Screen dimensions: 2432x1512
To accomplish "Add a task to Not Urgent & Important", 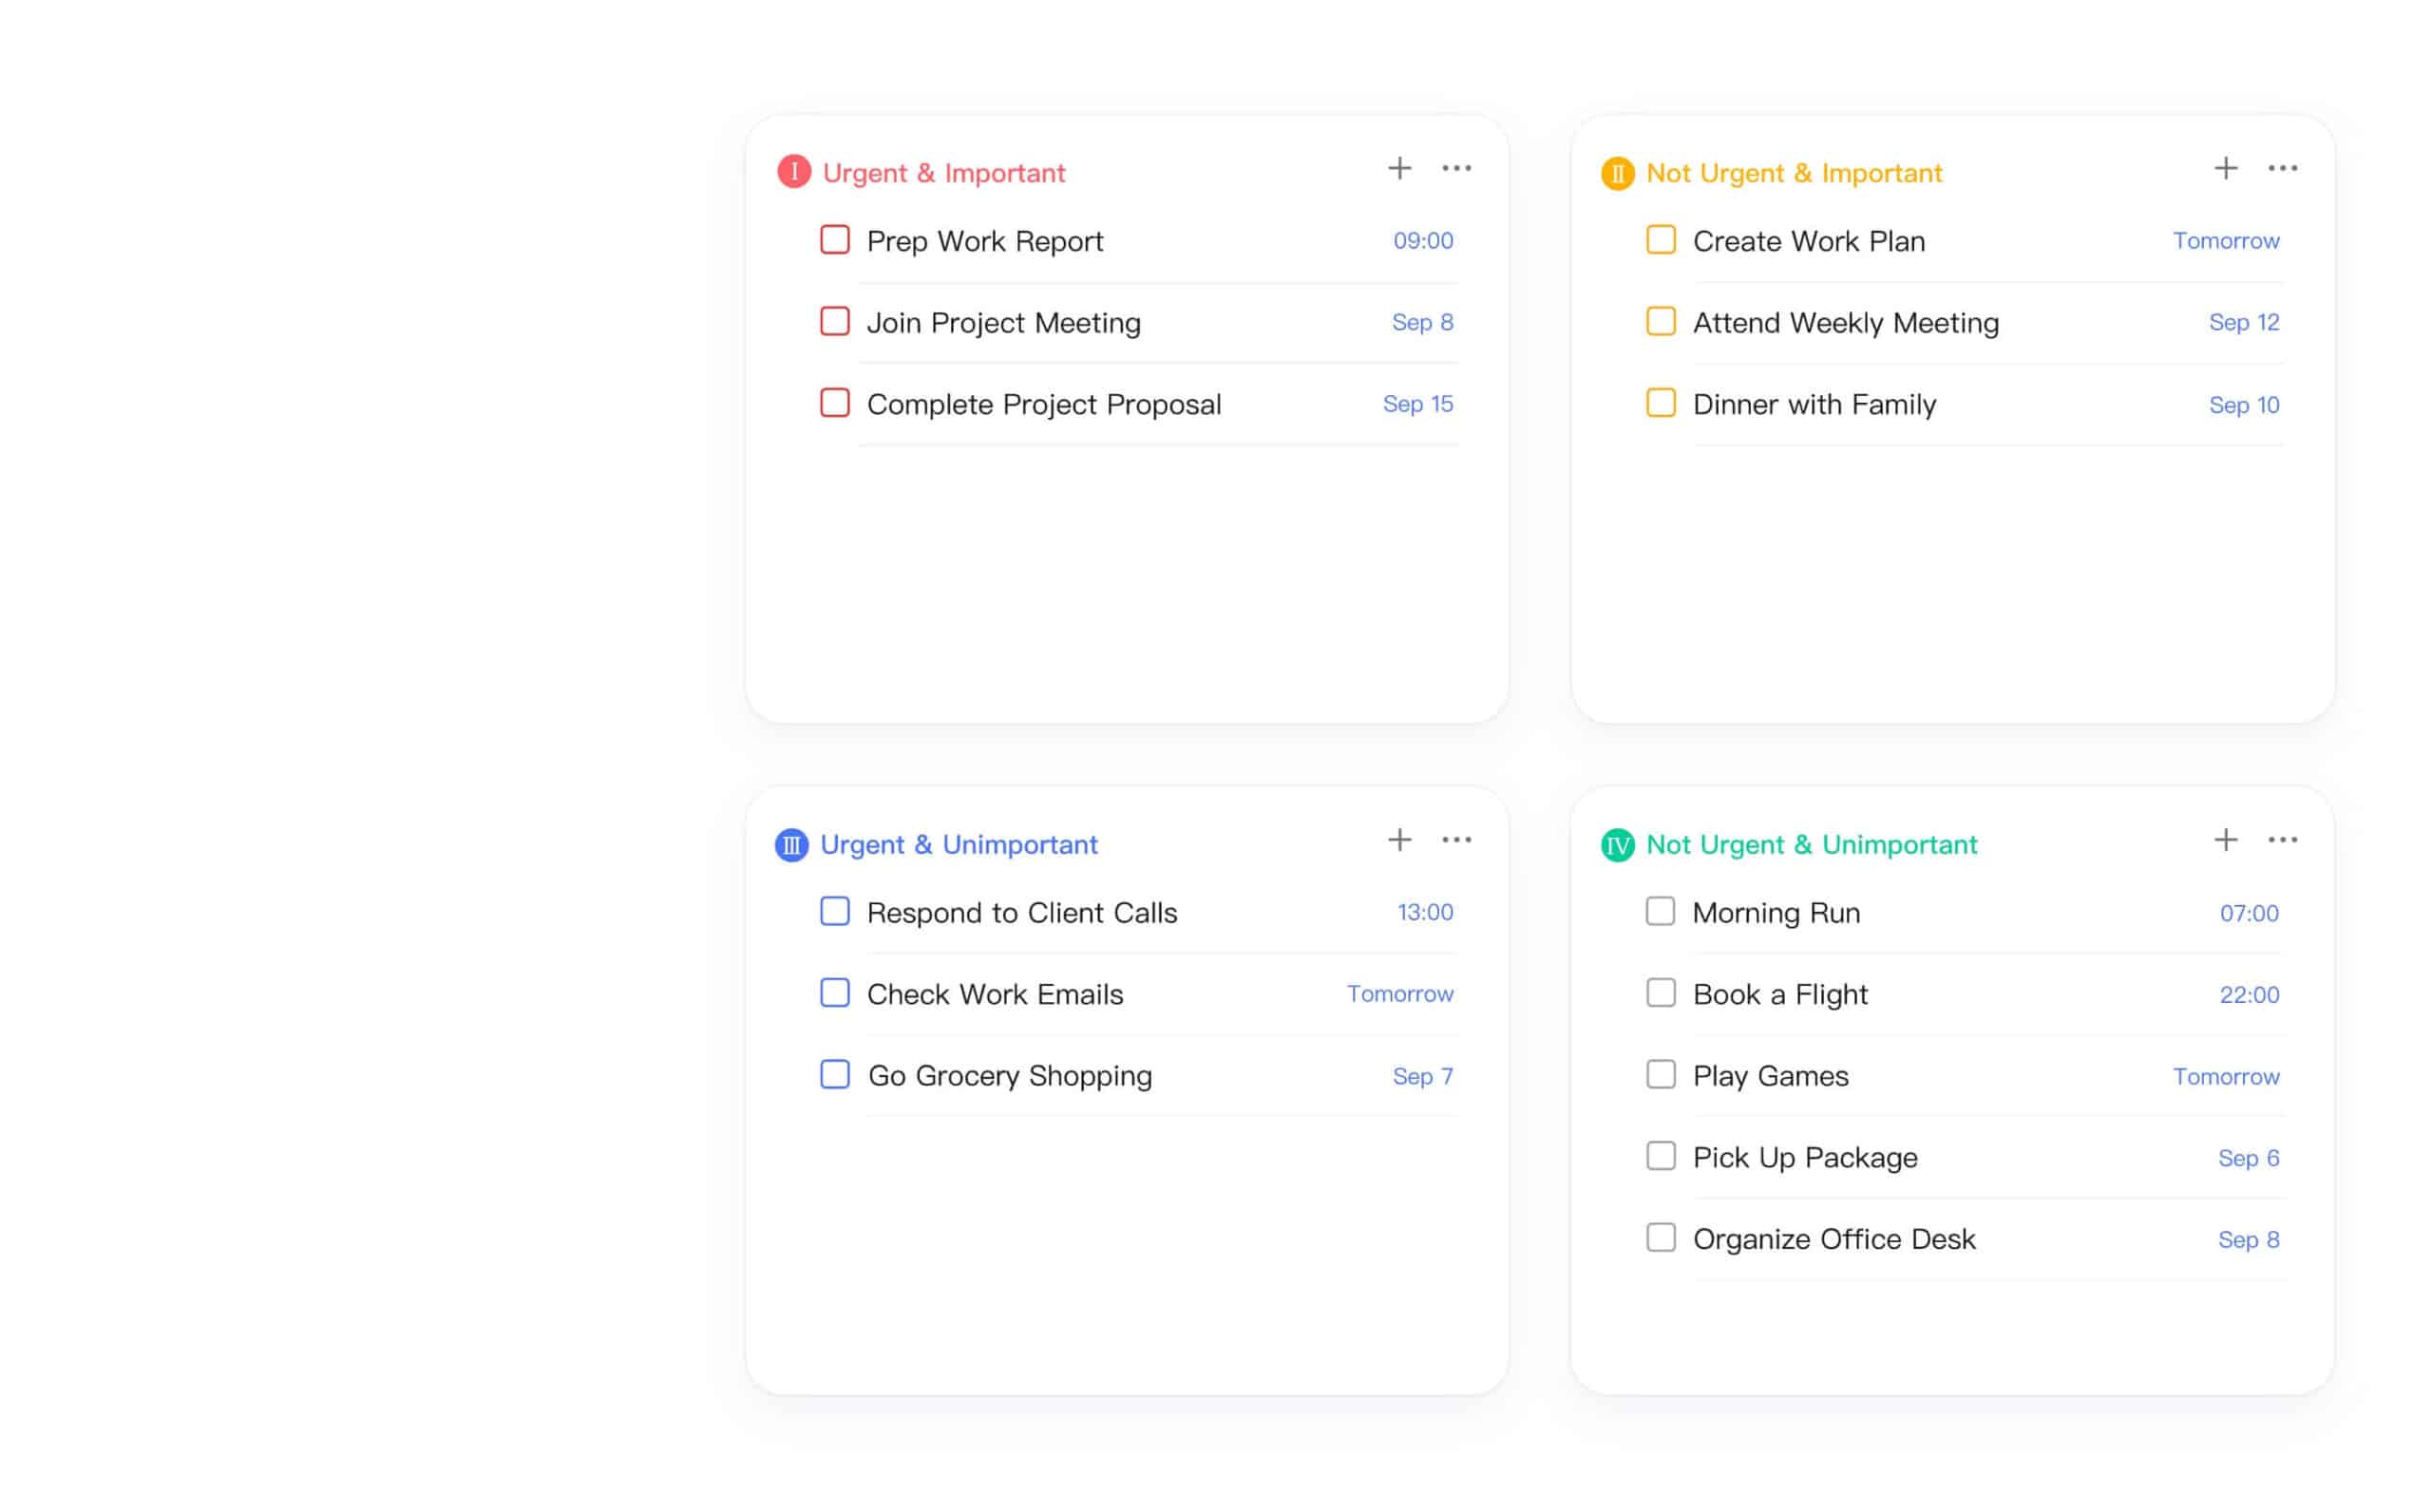I will click(x=2226, y=168).
